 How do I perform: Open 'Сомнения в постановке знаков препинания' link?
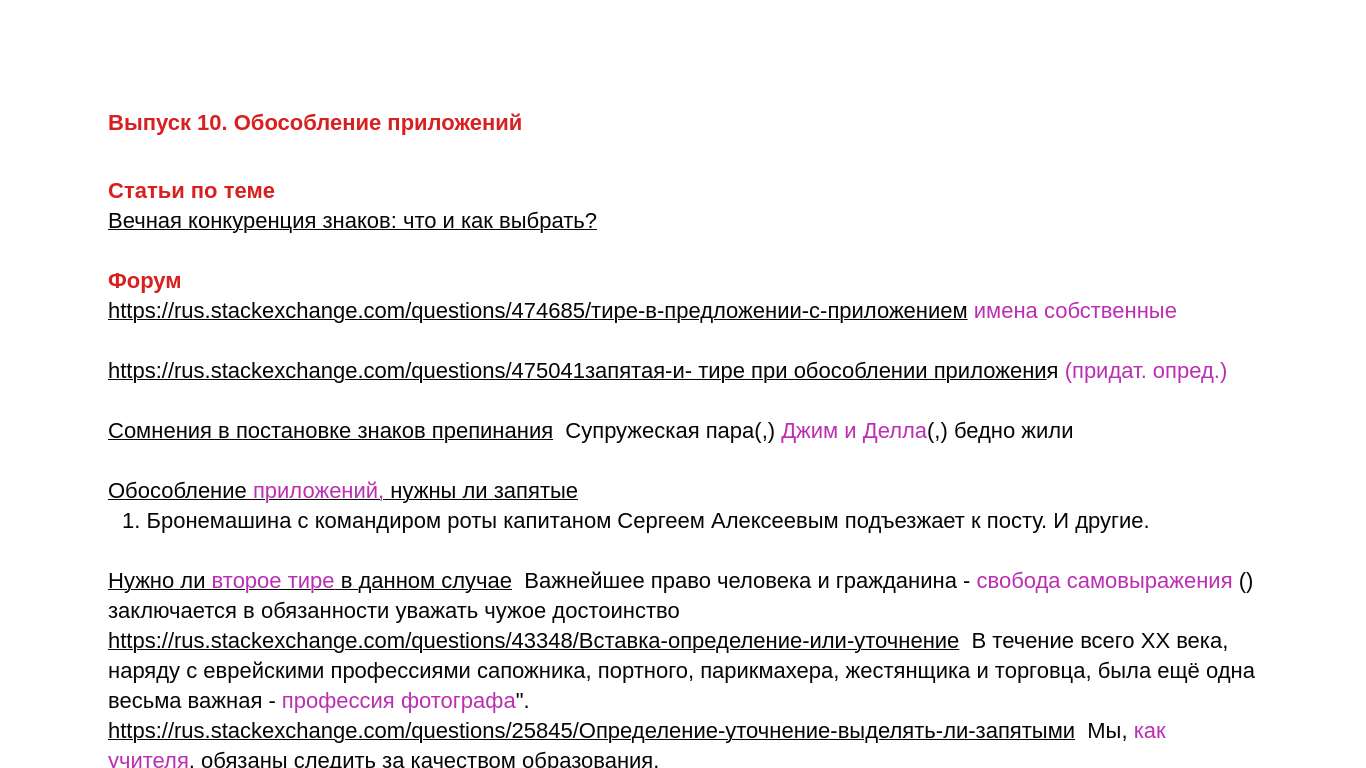pyautogui.click(x=330, y=431)
